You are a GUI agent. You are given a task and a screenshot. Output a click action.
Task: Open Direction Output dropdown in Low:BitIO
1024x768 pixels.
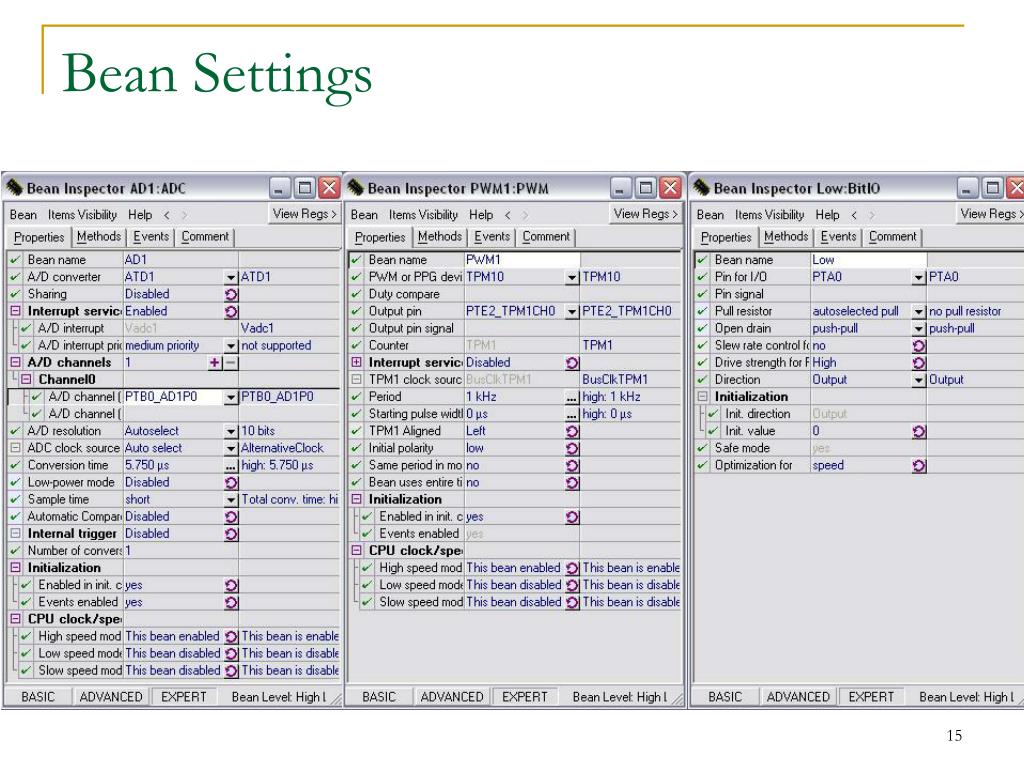coord(919,380)
